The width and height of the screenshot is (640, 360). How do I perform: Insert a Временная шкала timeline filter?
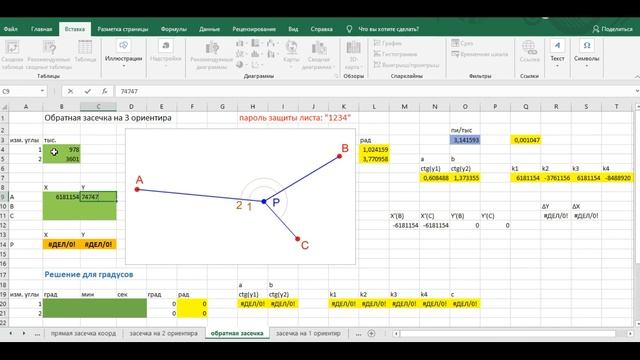[x=480, y=54]
